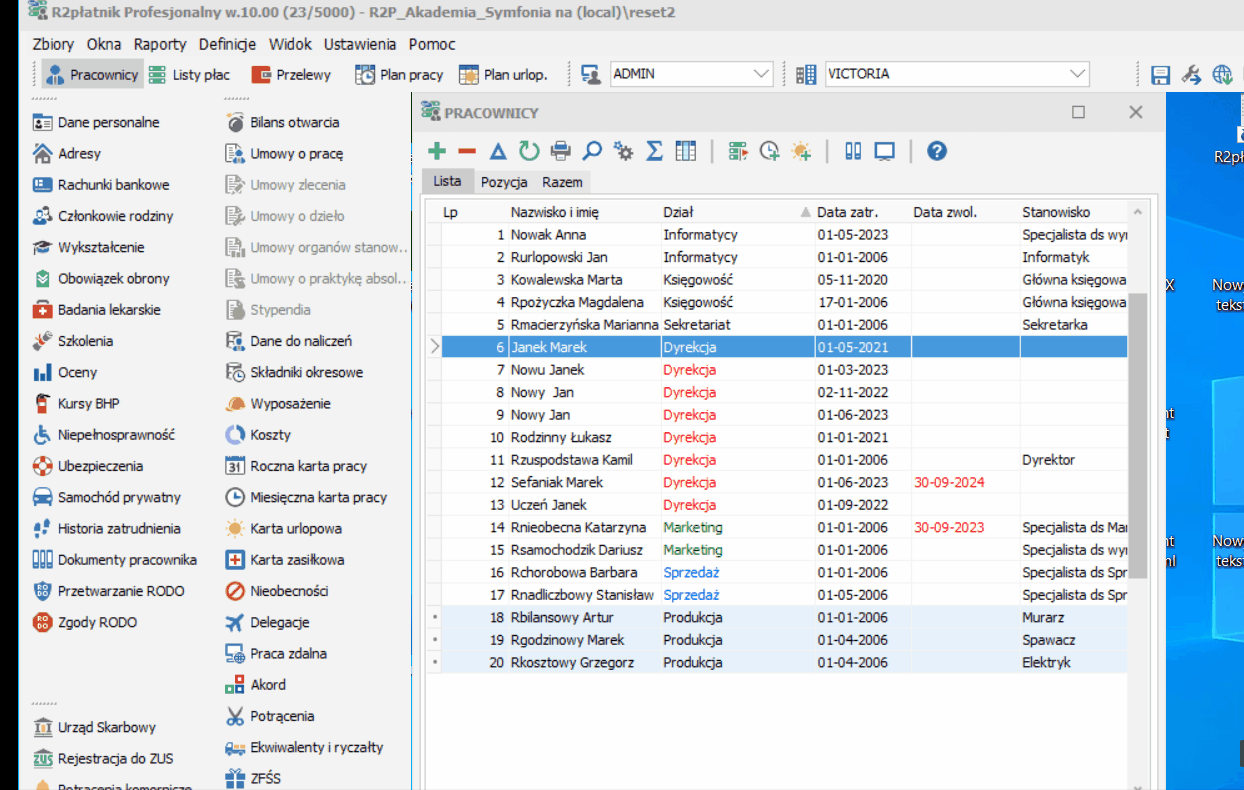Open the Zbiory menu
Image resolution: width=1244 pixels, height=790 pixels.
tap(53, 44)
